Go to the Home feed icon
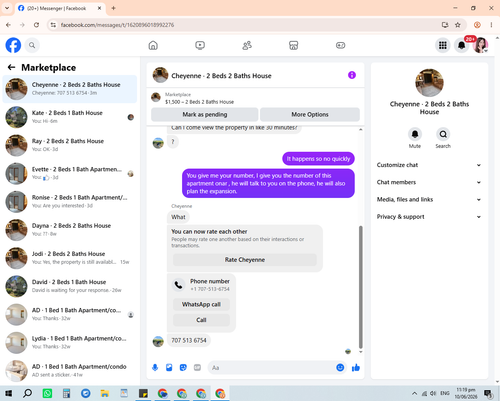500x401 pixels. (x=153, y=45)
